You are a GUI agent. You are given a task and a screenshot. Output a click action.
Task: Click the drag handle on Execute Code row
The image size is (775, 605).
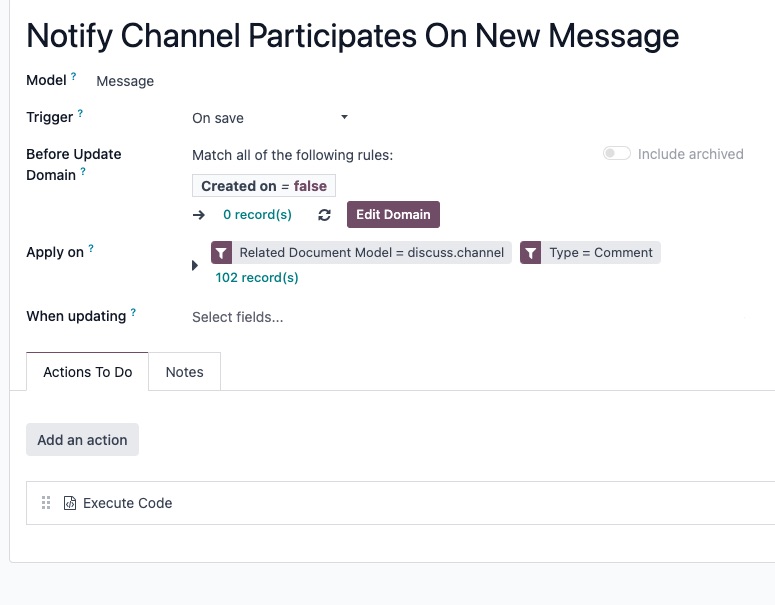click(46, 503)
